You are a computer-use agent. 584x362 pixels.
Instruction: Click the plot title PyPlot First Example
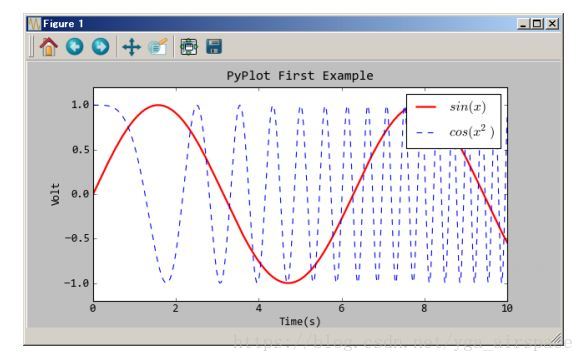click(300, 76)
